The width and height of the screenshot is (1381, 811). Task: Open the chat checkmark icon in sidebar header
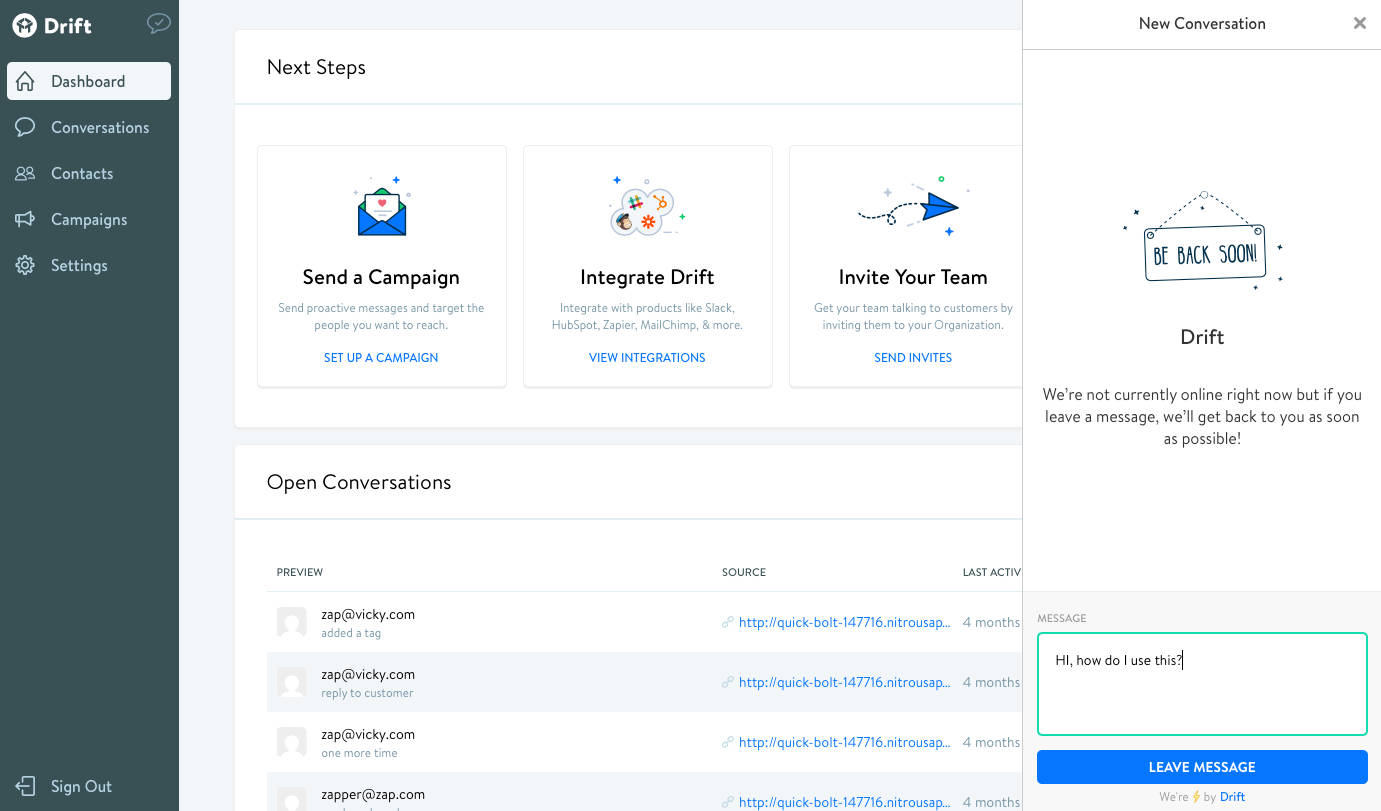(158, 23)
